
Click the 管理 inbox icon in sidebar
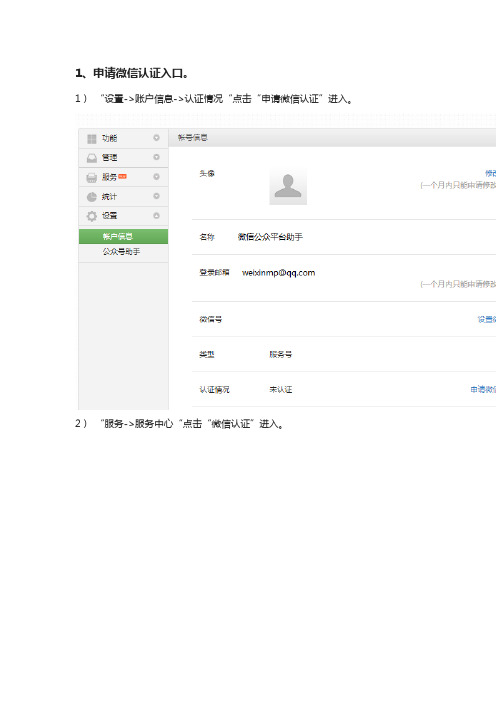pos(92,158)
